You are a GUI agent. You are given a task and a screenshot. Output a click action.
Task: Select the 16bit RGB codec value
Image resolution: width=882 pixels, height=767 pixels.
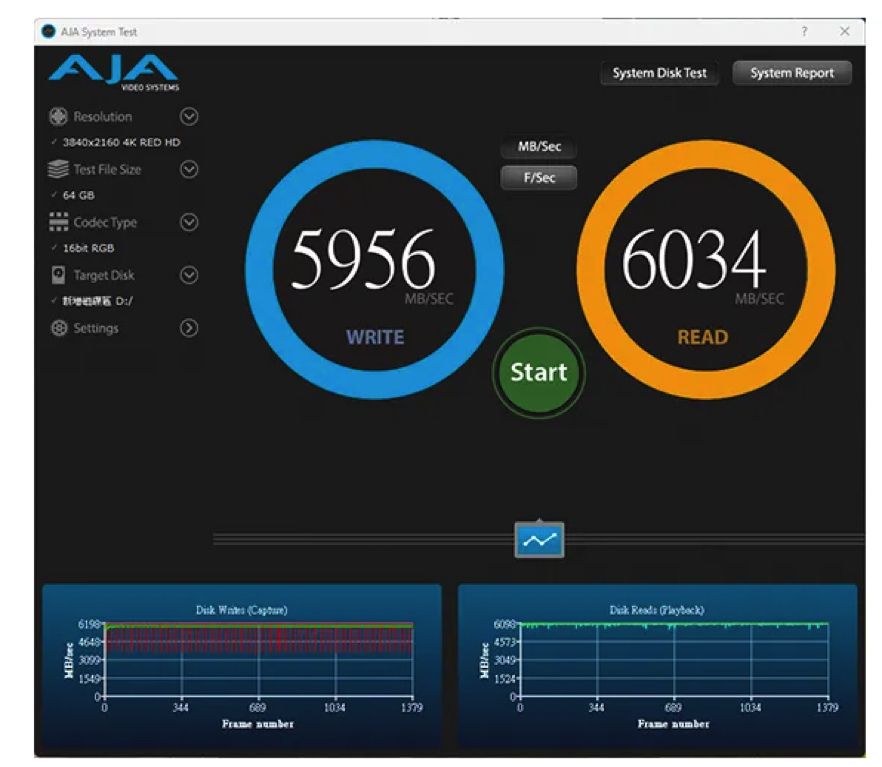click(x=88, y=248)
